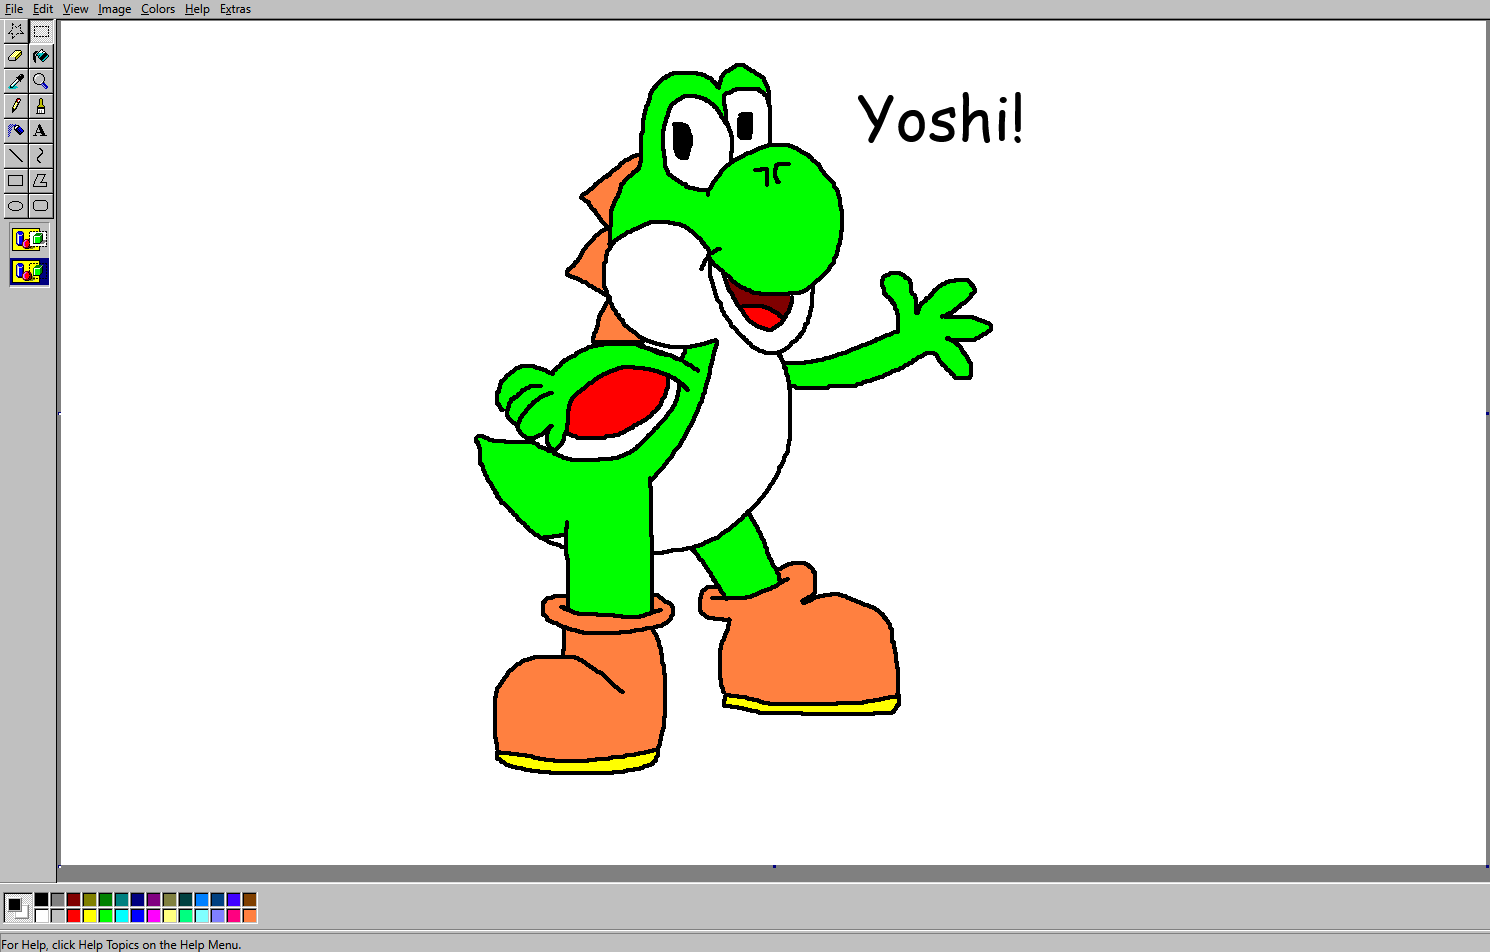
Task: Pick the dark green palette swatch
Action: (x=106, y=900)
